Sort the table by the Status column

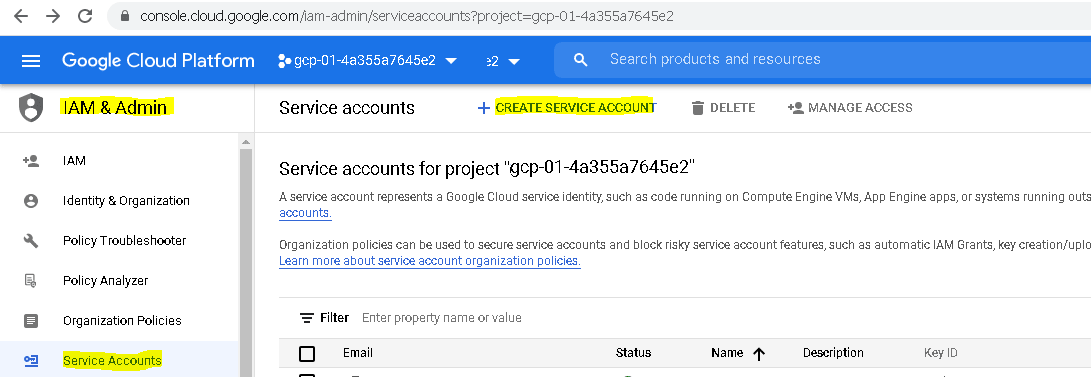(633, 353)
